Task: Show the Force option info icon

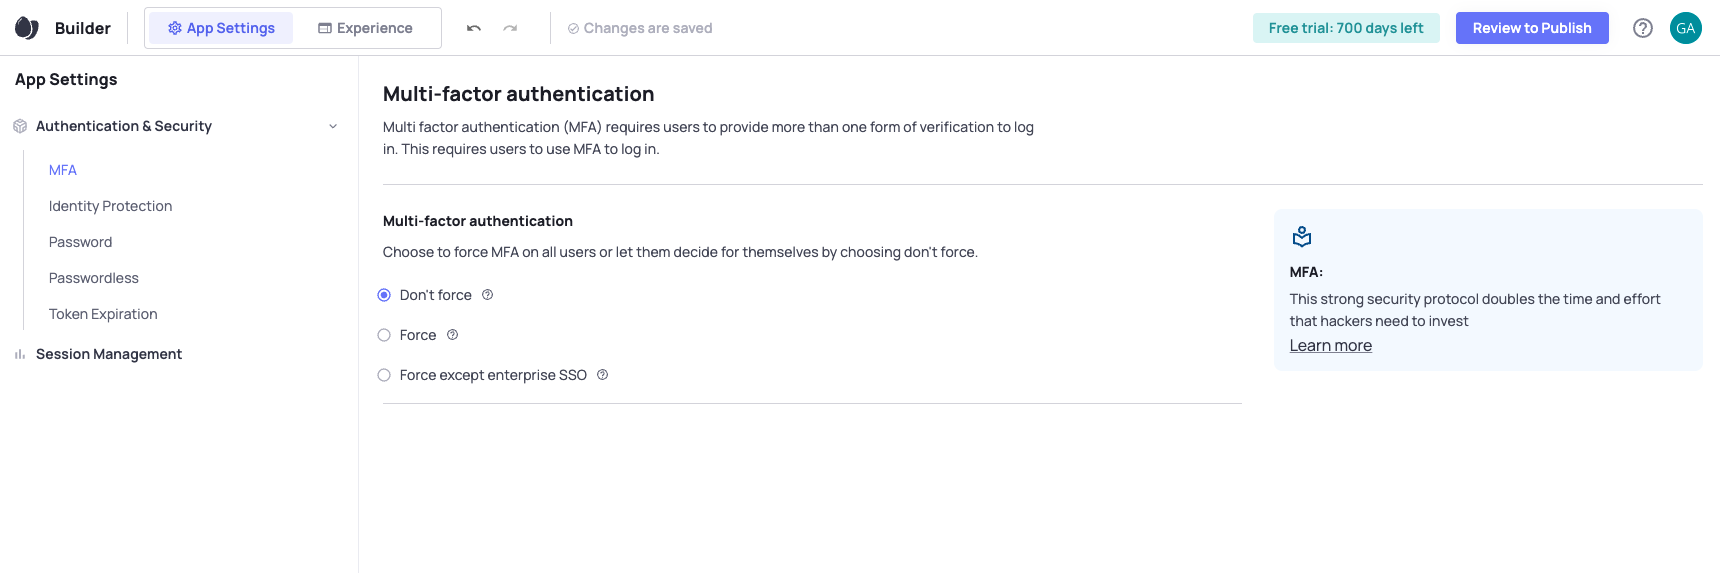Action: (452, 335)
